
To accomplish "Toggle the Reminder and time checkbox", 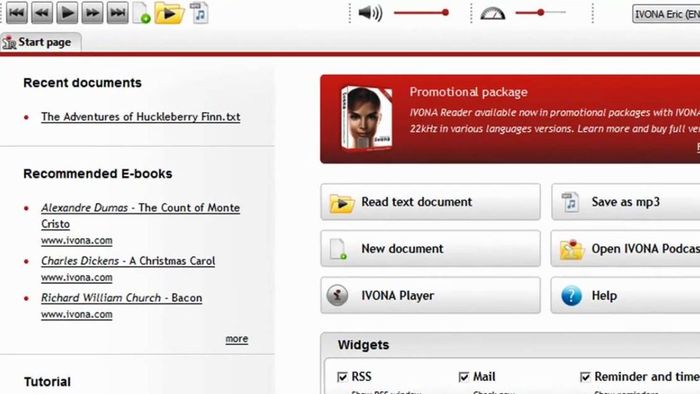I will coord(585,377).
